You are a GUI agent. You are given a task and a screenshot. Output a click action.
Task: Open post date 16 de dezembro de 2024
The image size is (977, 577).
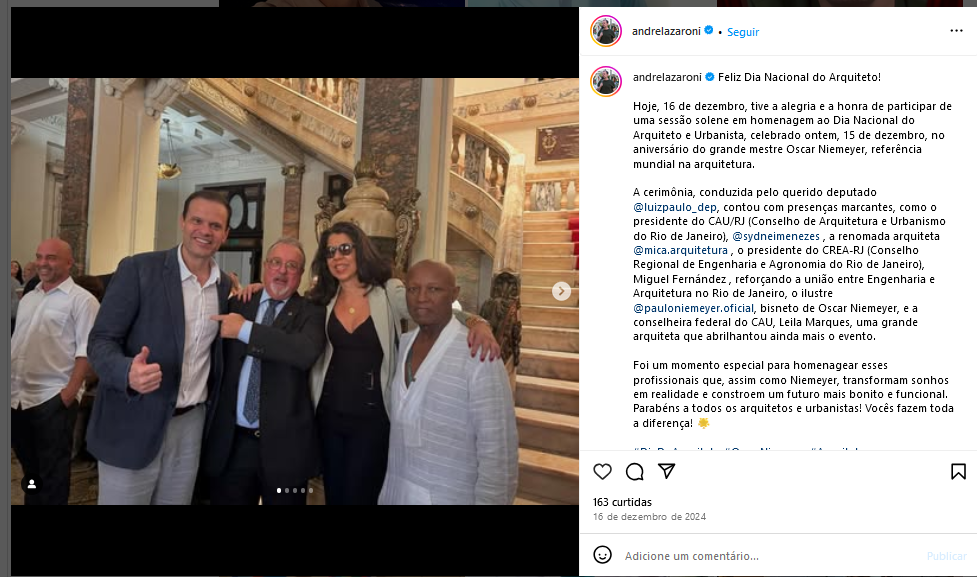[x=649, y=517]
